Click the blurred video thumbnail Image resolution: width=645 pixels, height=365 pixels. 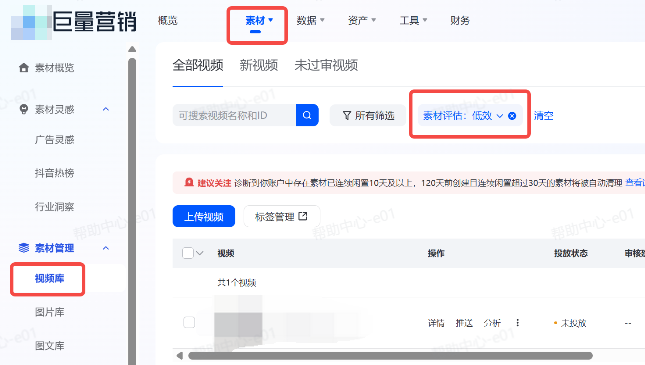tap(238, 322)
